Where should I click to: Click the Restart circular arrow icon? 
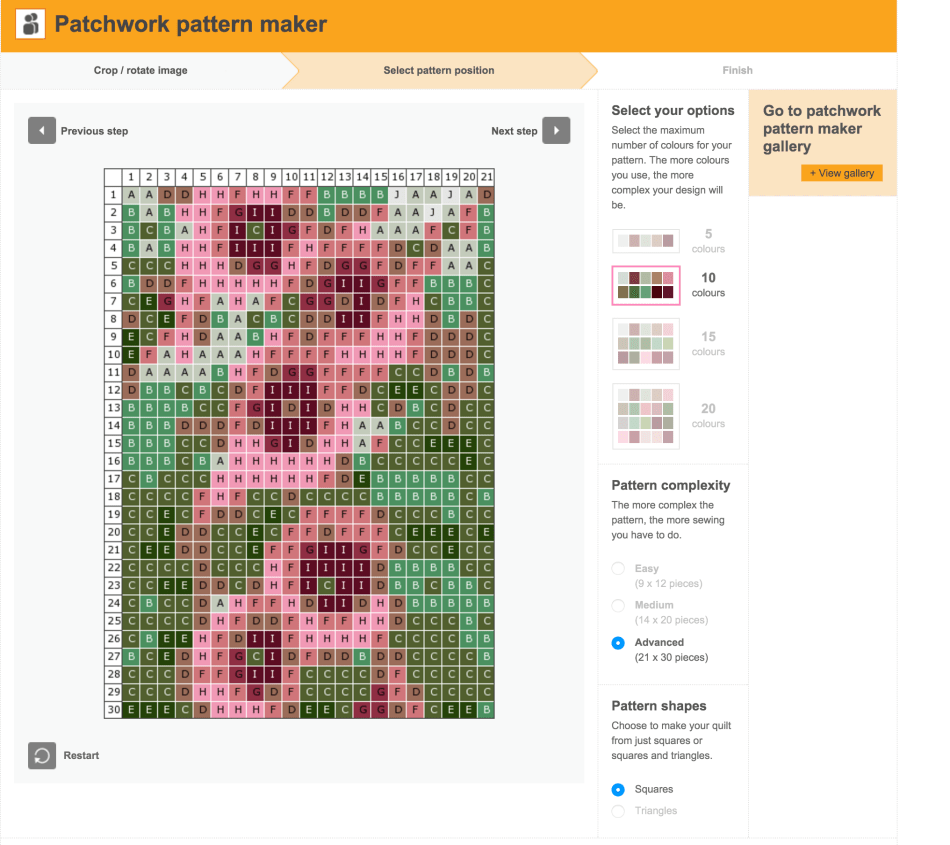click(x=42, y=755)
